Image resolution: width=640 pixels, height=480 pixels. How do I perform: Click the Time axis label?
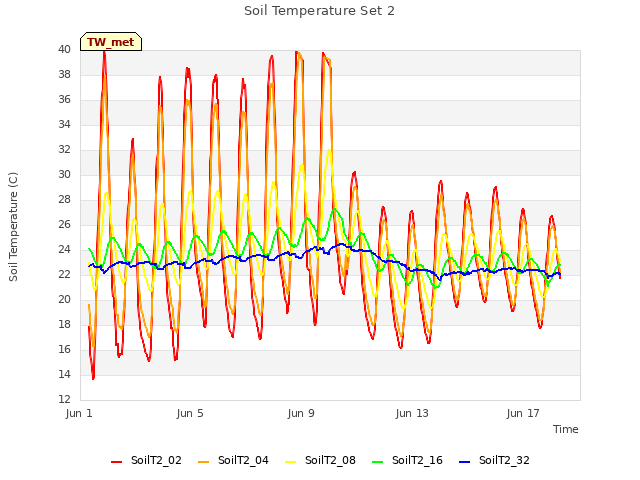click(x=565, y=429)
